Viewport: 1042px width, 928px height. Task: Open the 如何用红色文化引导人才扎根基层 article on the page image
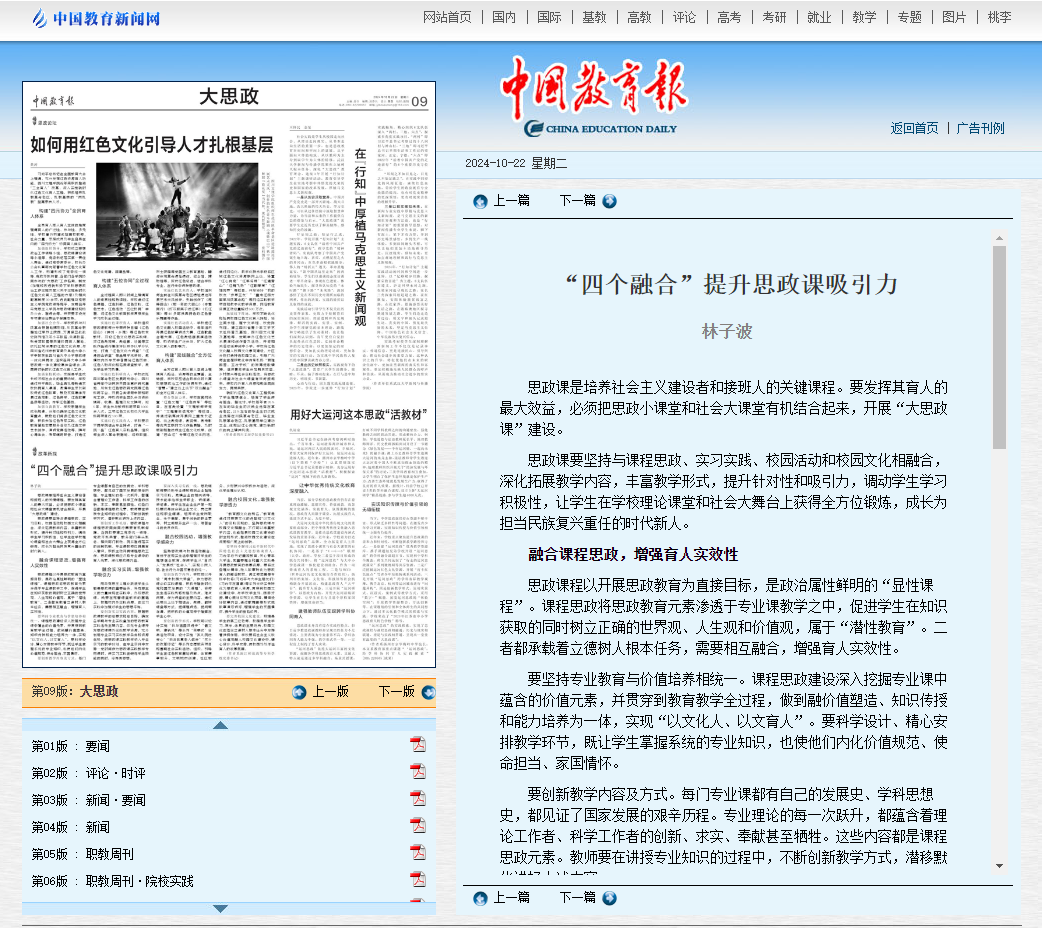pos(152,145)
